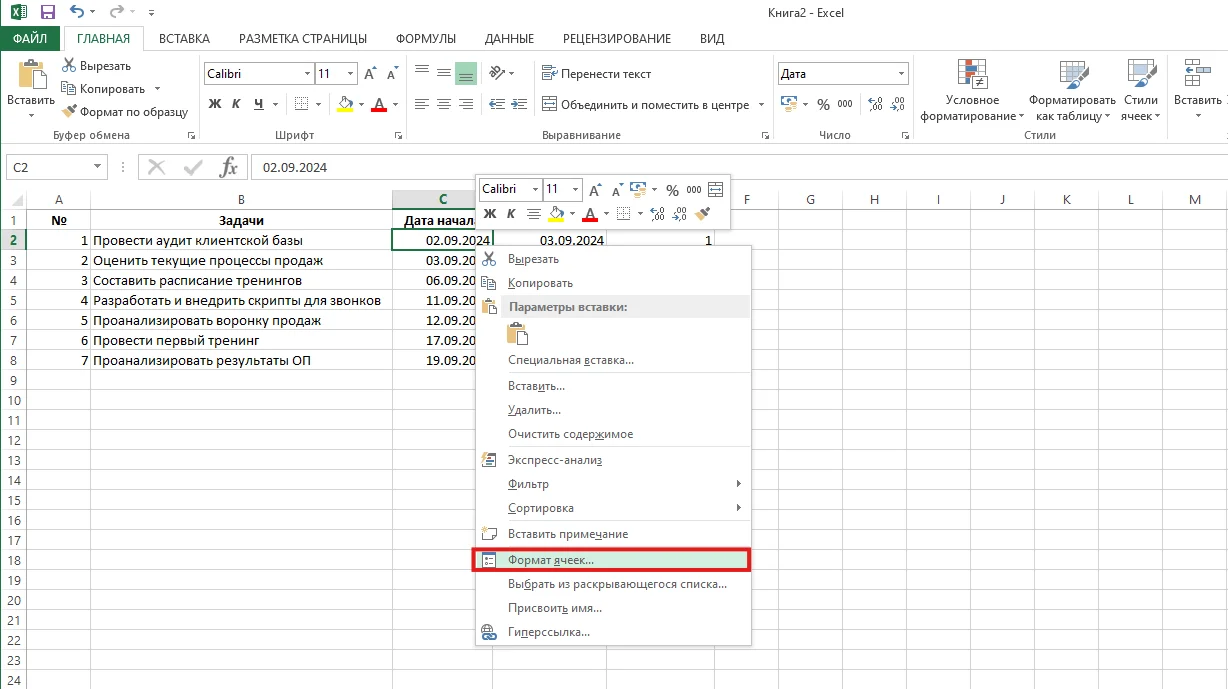Open Conditional Formatting (Условное форматирование)
The height and width of the screenshot is (689, 1228).
point(973,90)
